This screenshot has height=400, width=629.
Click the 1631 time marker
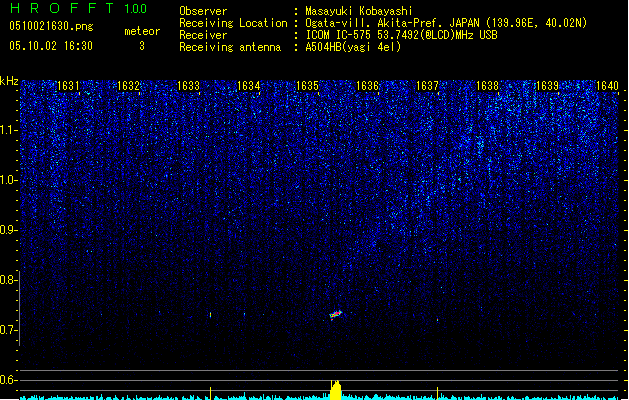click(x=68, y=86)
